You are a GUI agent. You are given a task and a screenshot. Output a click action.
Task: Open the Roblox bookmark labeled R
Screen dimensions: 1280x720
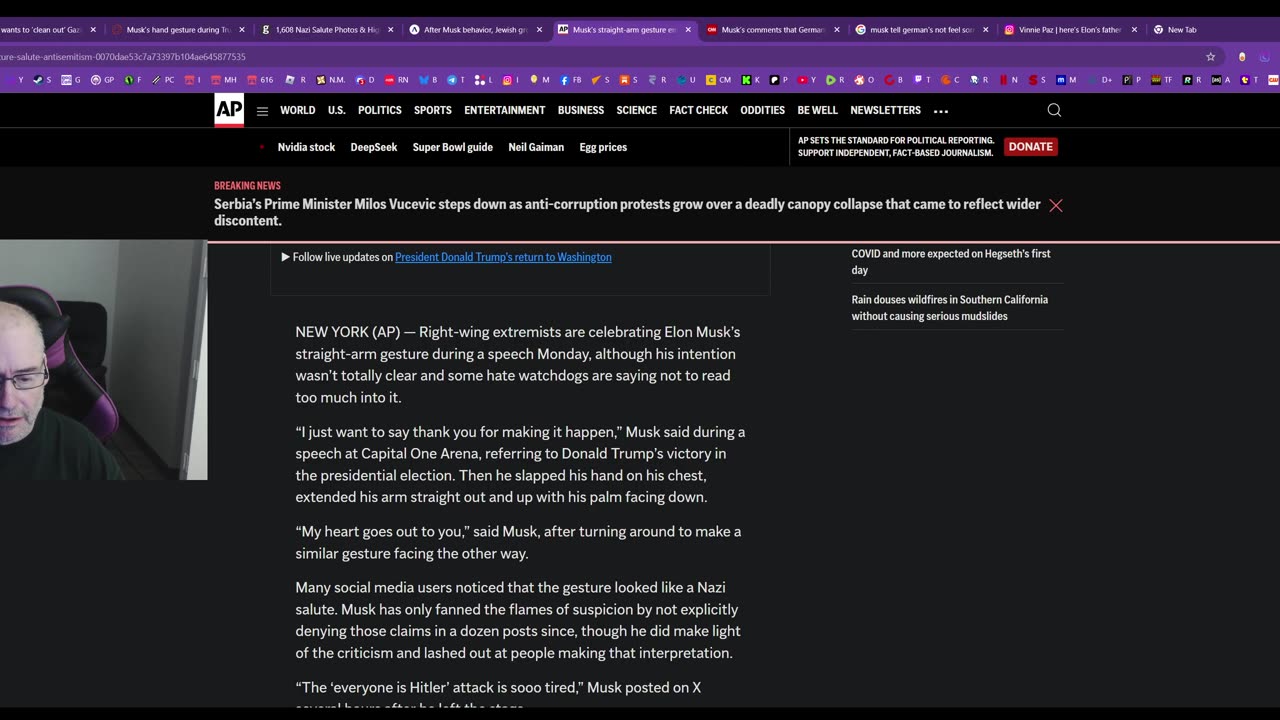click(x=296, y=80)
